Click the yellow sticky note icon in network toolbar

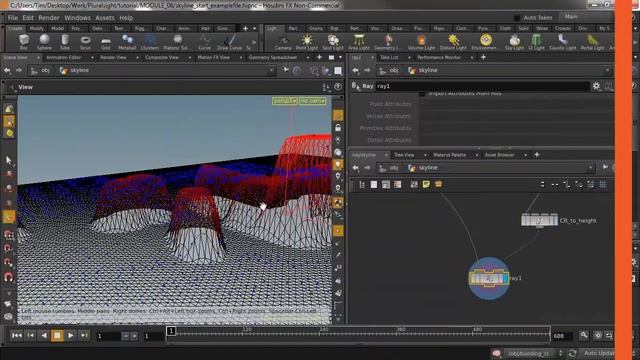[426, 184]
